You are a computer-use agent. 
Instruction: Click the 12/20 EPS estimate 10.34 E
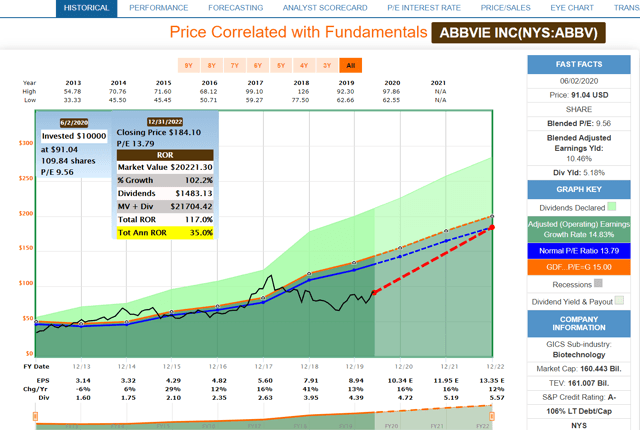pyautogui.click(x=400, y=380)
